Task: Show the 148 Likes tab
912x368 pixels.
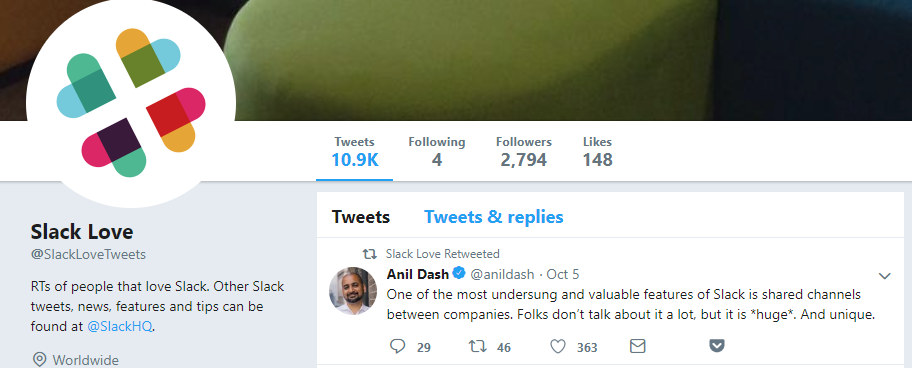Action: [x=597, y=152]
